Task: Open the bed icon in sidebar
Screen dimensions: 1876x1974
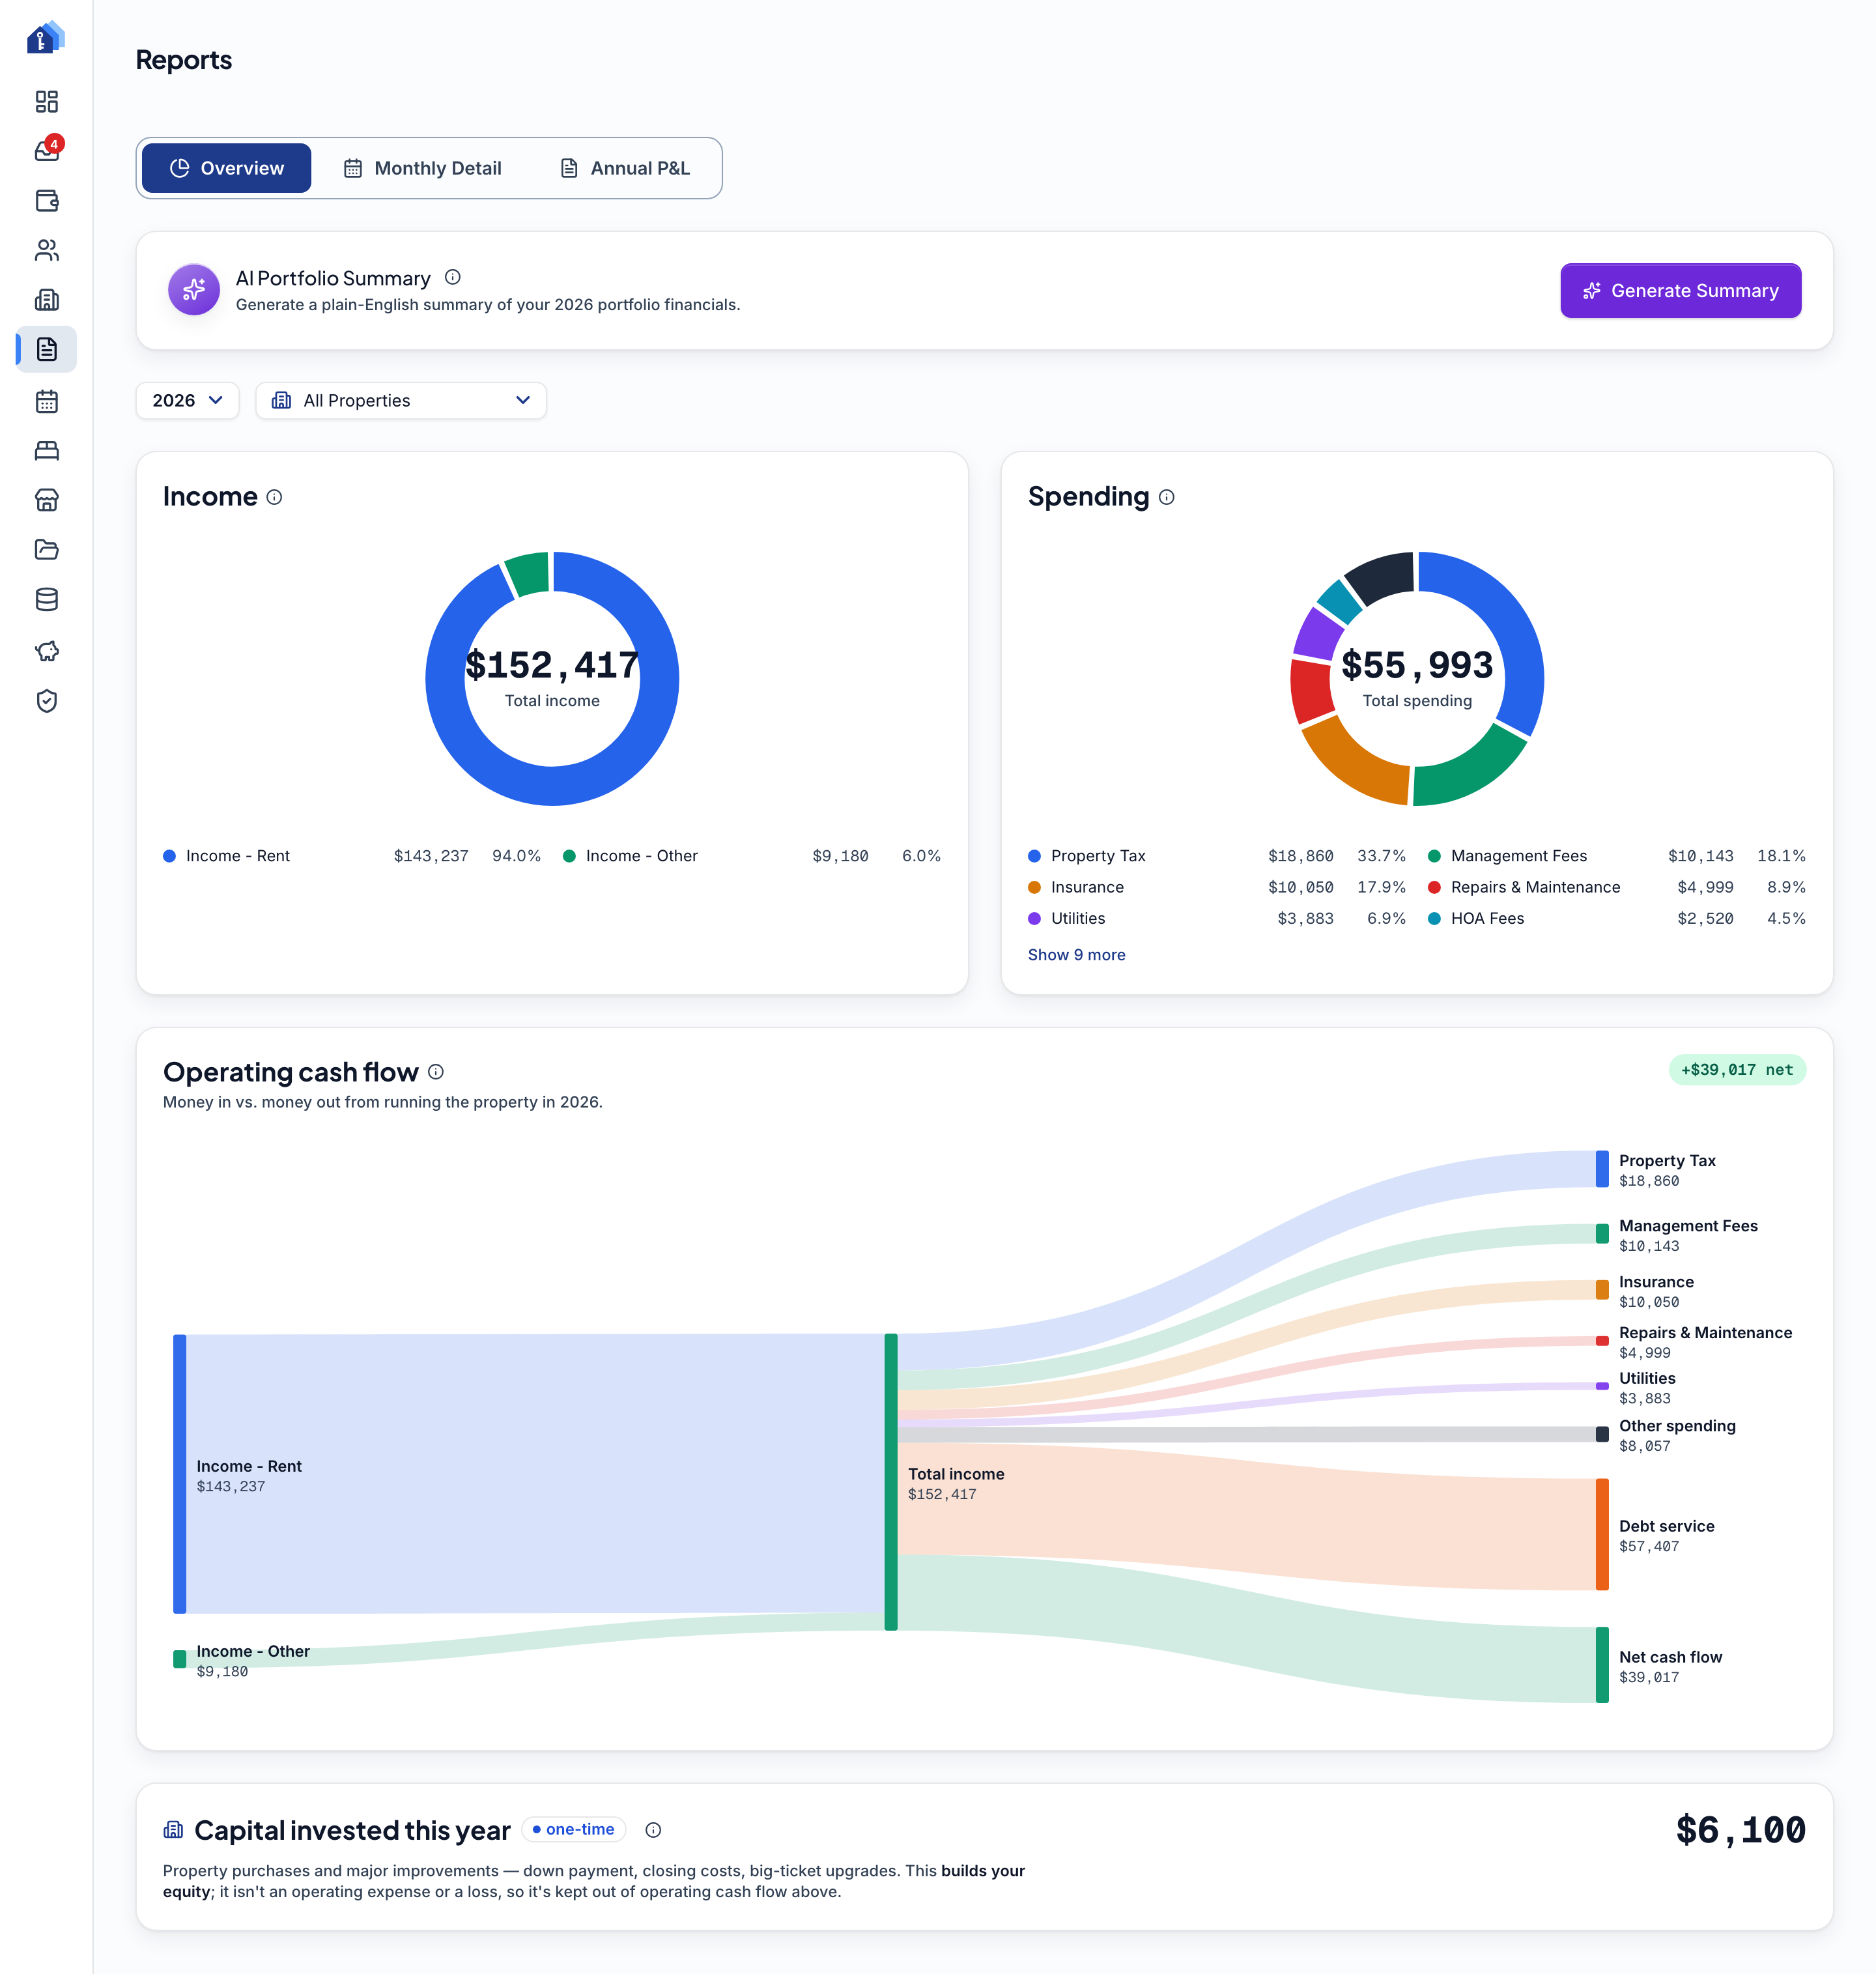Action: (x=46, y=450)
